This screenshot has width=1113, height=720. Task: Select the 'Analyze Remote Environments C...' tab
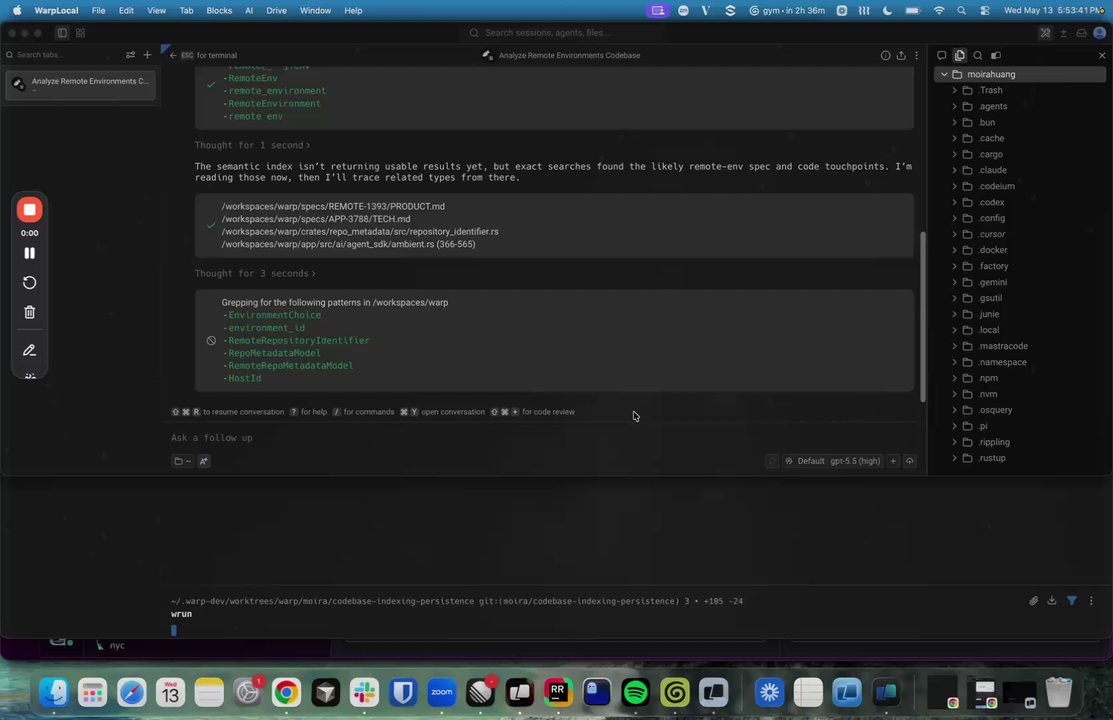pos(80,84)
